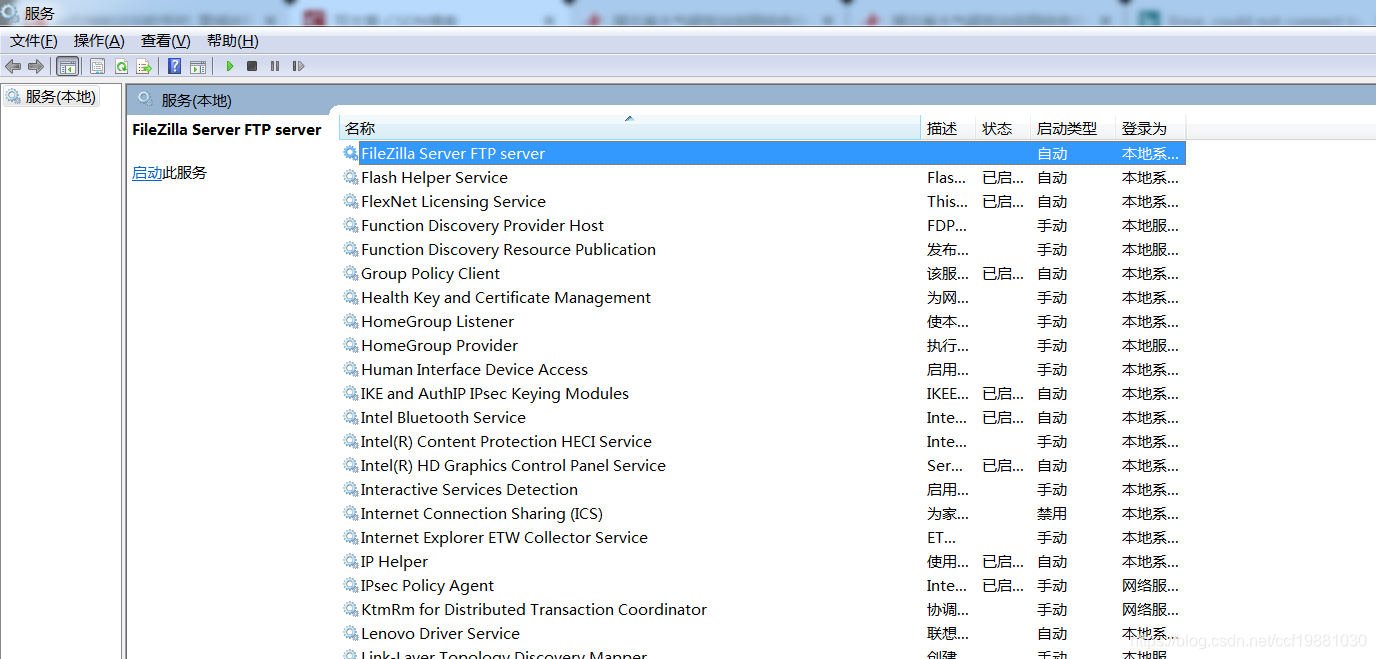Viewport: 1376px width, 659px height.
Task: Select Human Interface Device Access name
Action: 474,369
